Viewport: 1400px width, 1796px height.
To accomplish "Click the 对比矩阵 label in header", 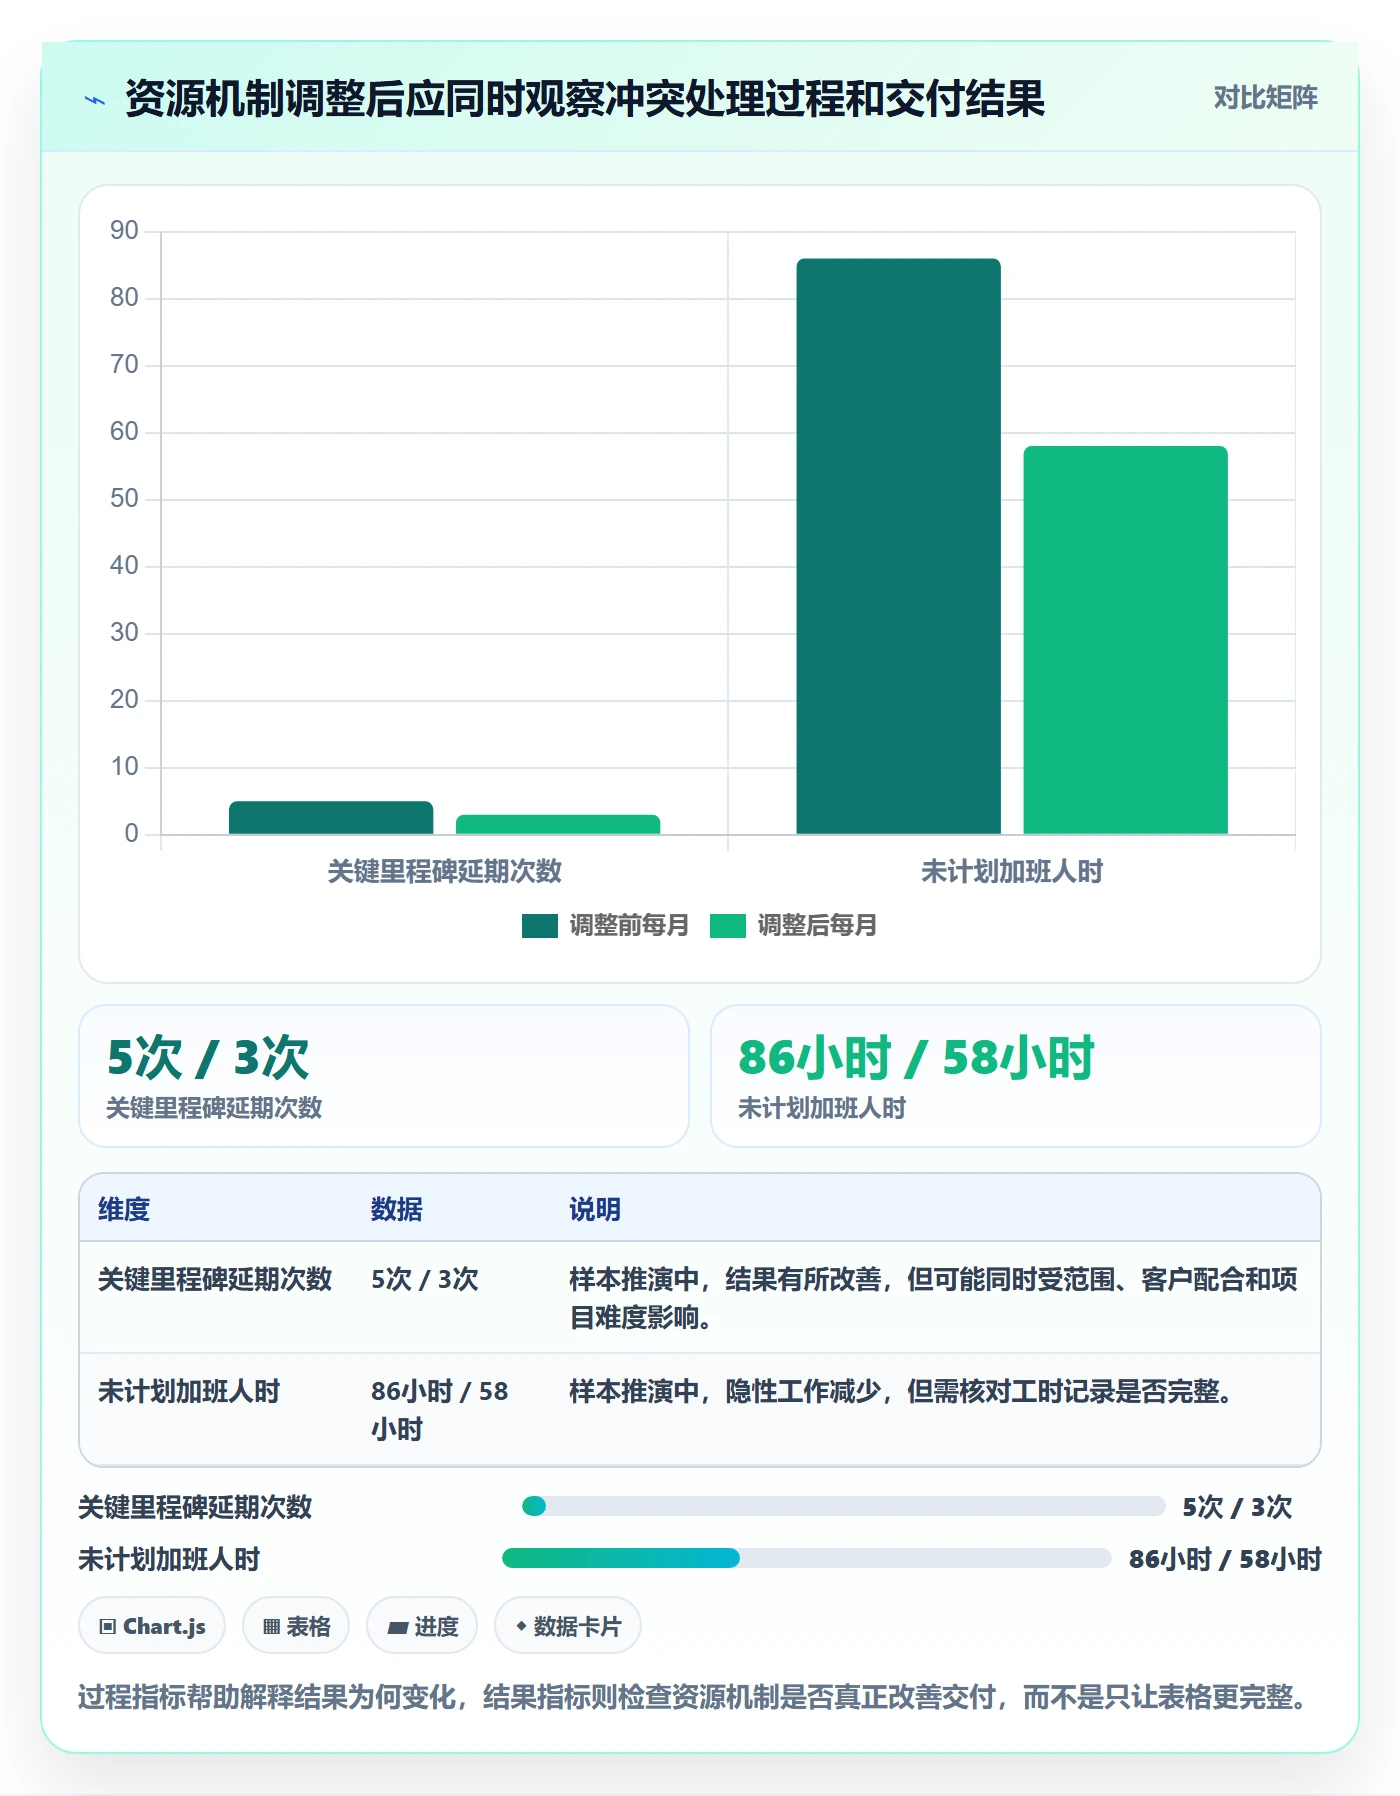I will [x=1265, y=98].
